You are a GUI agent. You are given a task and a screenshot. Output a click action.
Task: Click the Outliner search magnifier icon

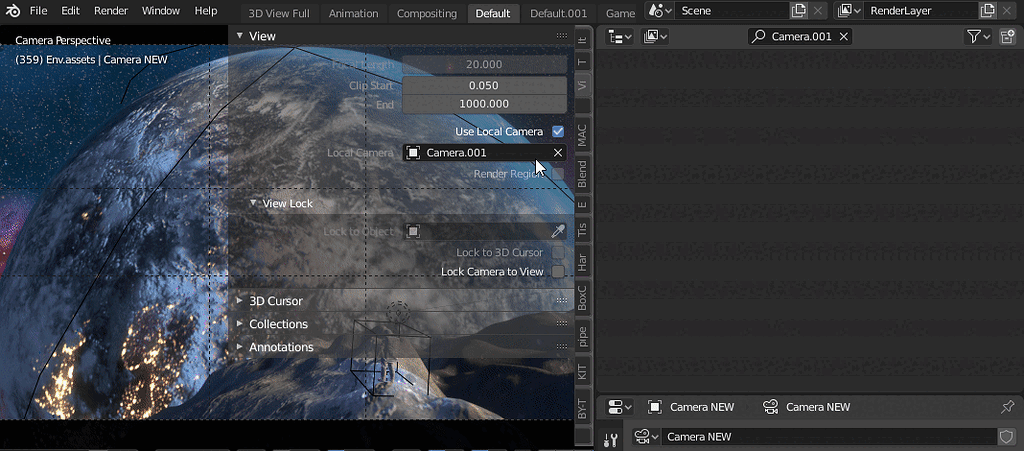point(759,37)
